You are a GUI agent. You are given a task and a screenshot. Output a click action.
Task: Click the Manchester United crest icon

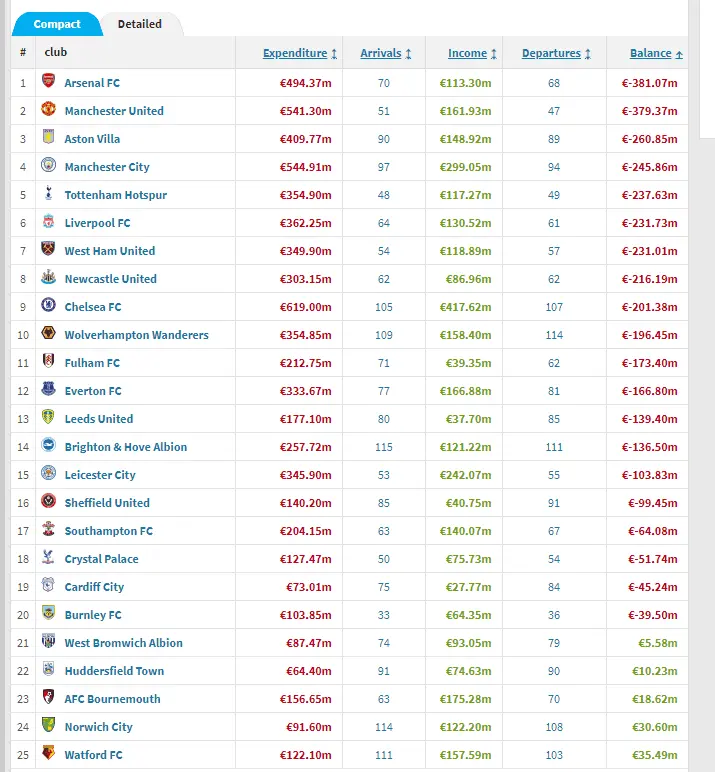tap(48, 110)
